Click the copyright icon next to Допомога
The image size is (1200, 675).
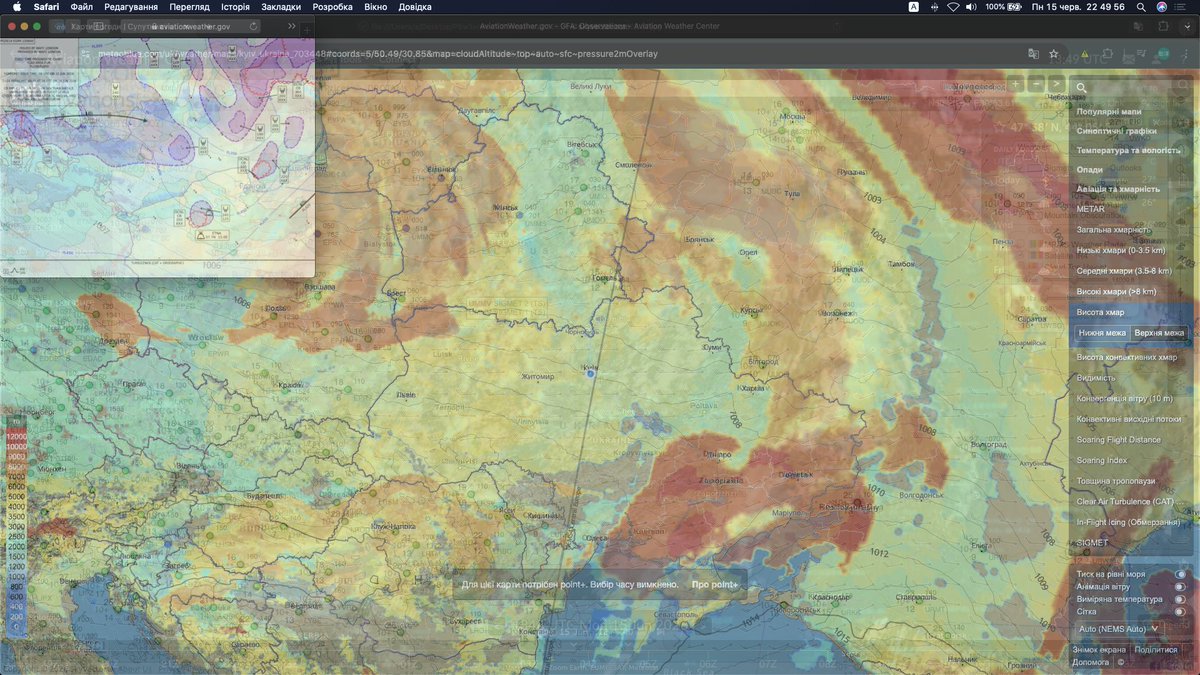point(1121,662)
